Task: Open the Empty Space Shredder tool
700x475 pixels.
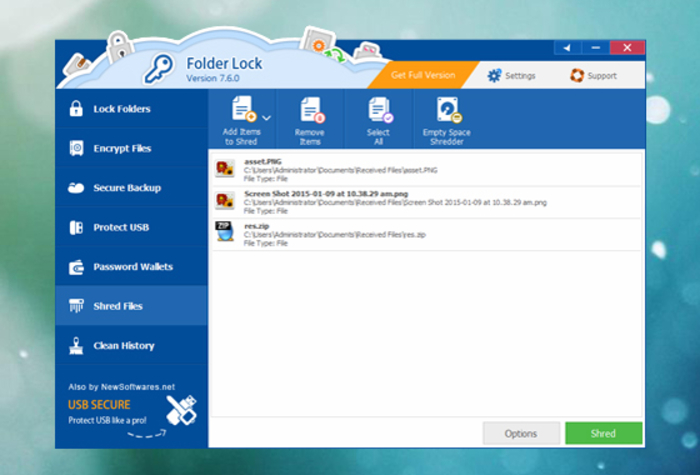Action: (x=447, y=110)
